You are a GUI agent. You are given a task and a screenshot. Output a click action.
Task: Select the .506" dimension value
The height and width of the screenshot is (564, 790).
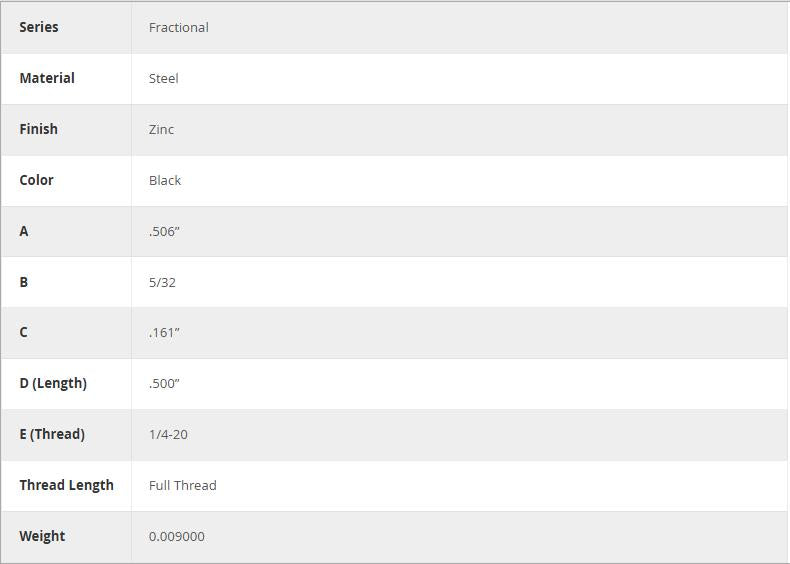(164, 231)
